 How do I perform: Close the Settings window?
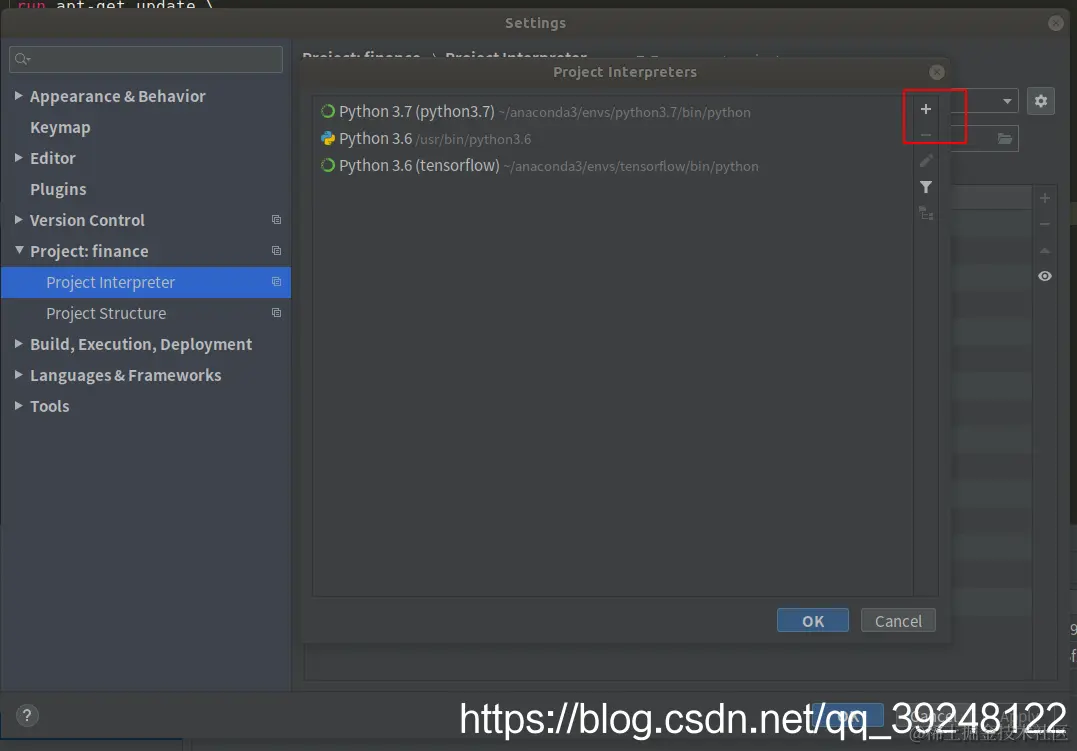[1056, 23]
